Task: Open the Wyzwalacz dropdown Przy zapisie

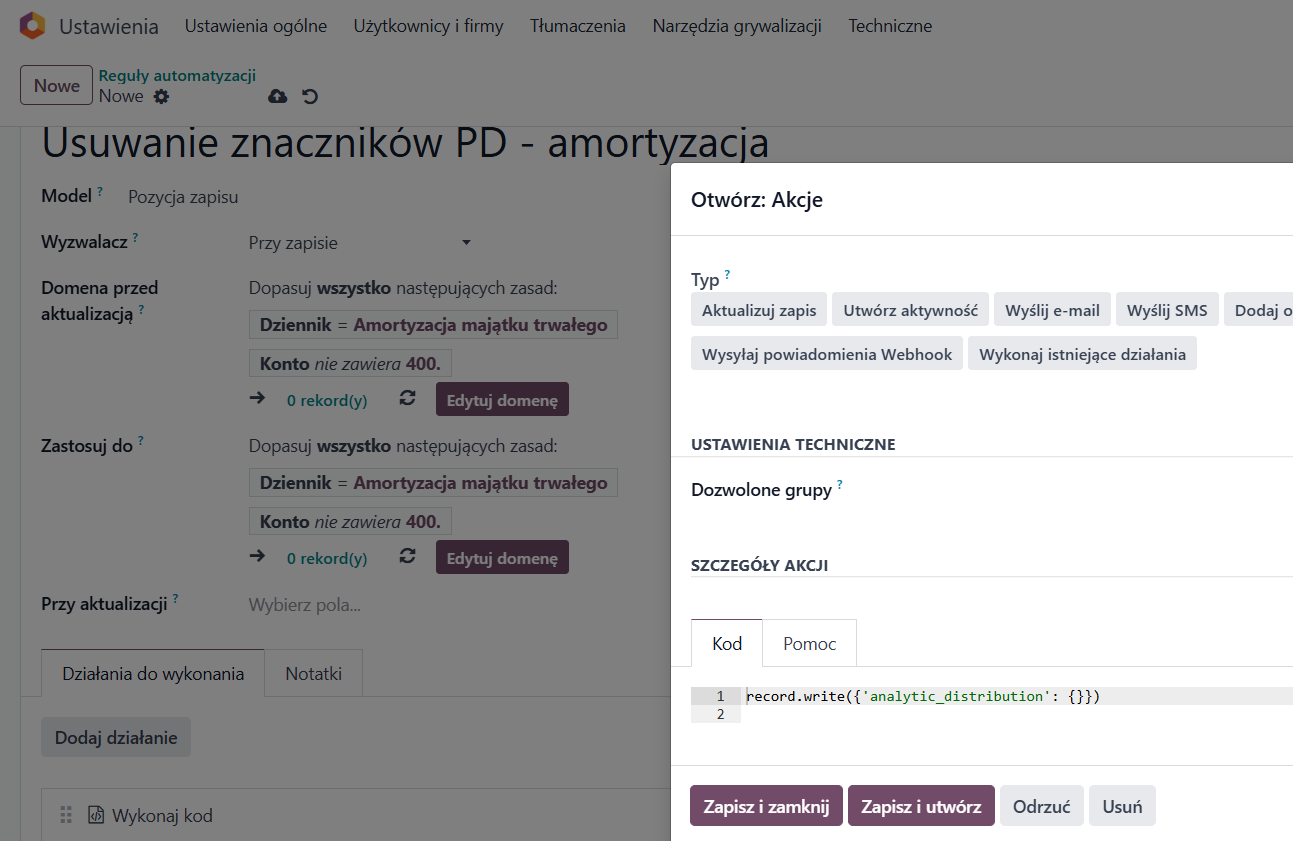Action: point(360,243)
